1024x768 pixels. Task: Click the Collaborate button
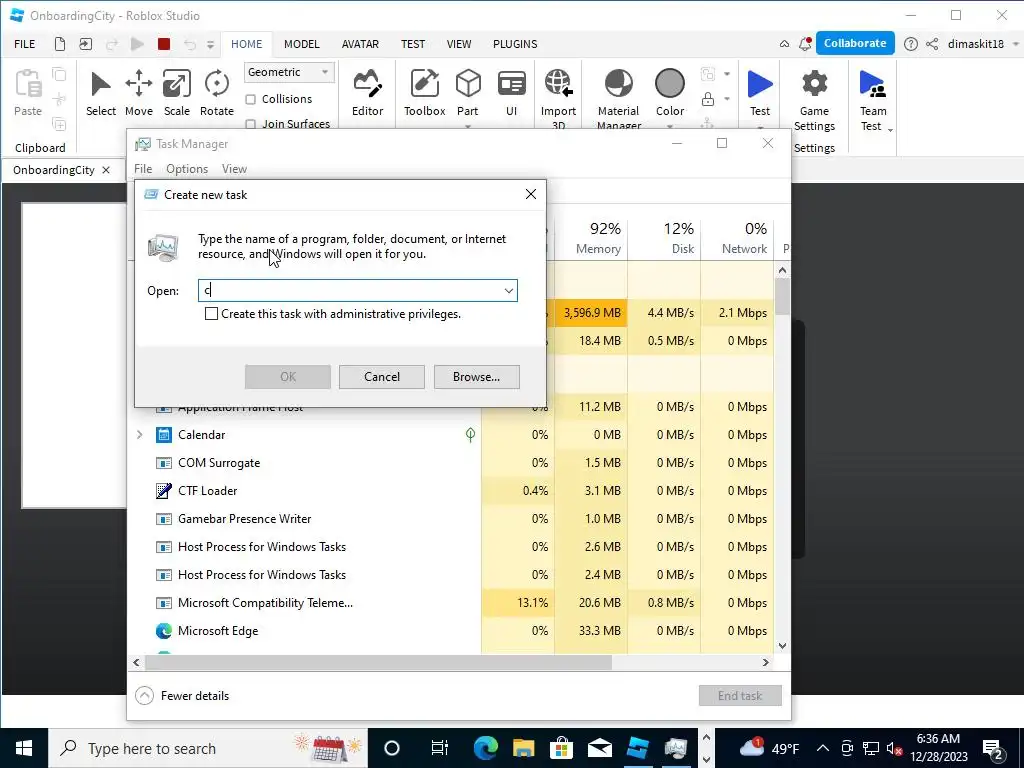click(x=855, y=43)
